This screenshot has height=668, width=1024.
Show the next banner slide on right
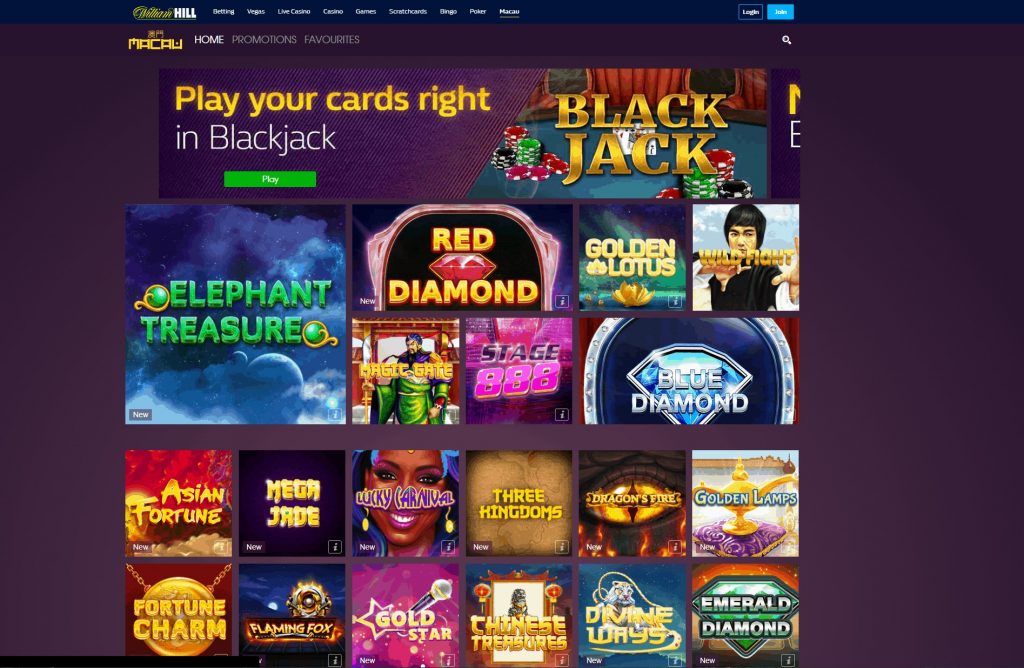coord(786,133)
